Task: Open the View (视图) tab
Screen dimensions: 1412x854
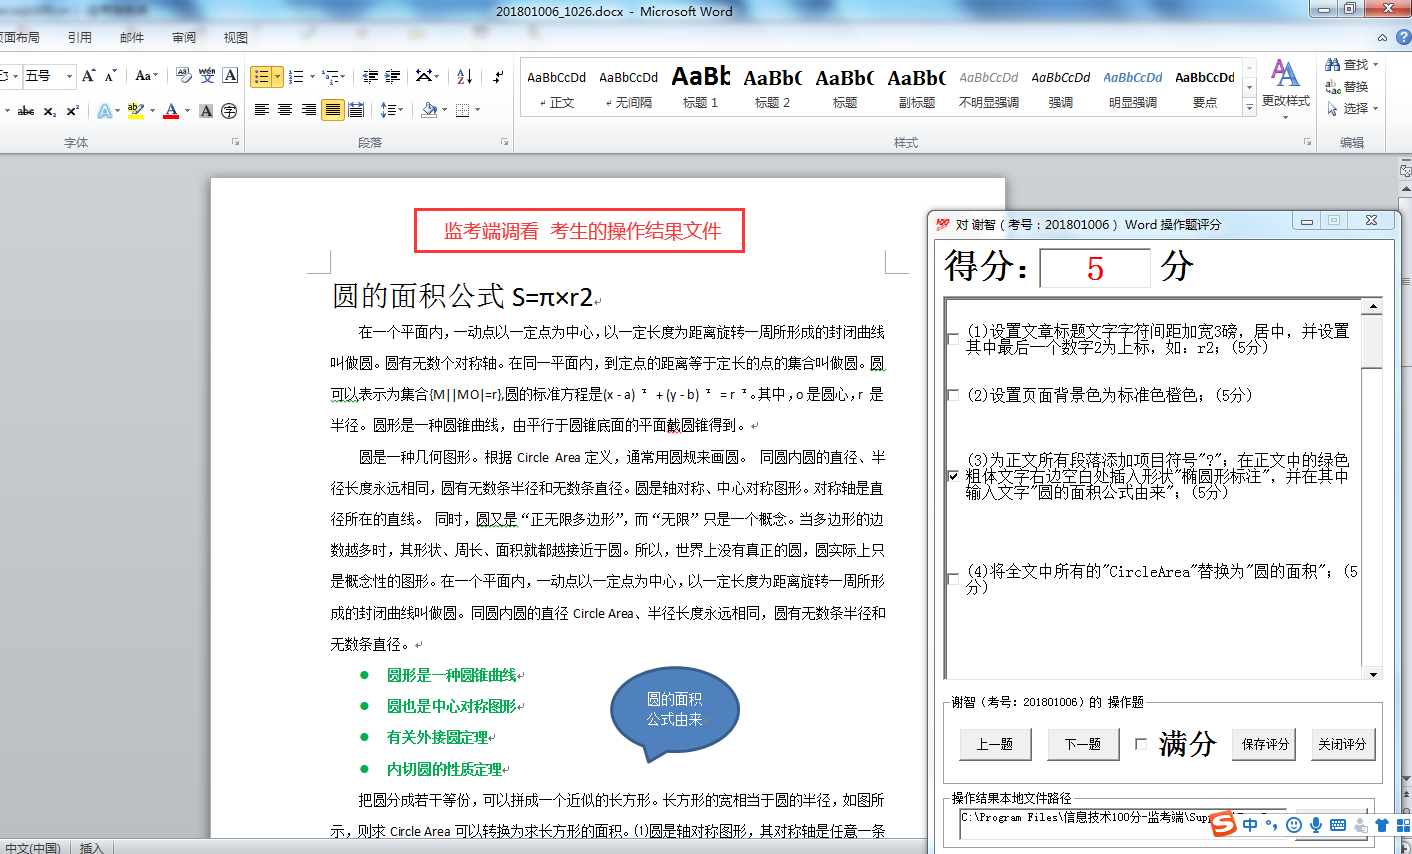Action: coord(236,37)
